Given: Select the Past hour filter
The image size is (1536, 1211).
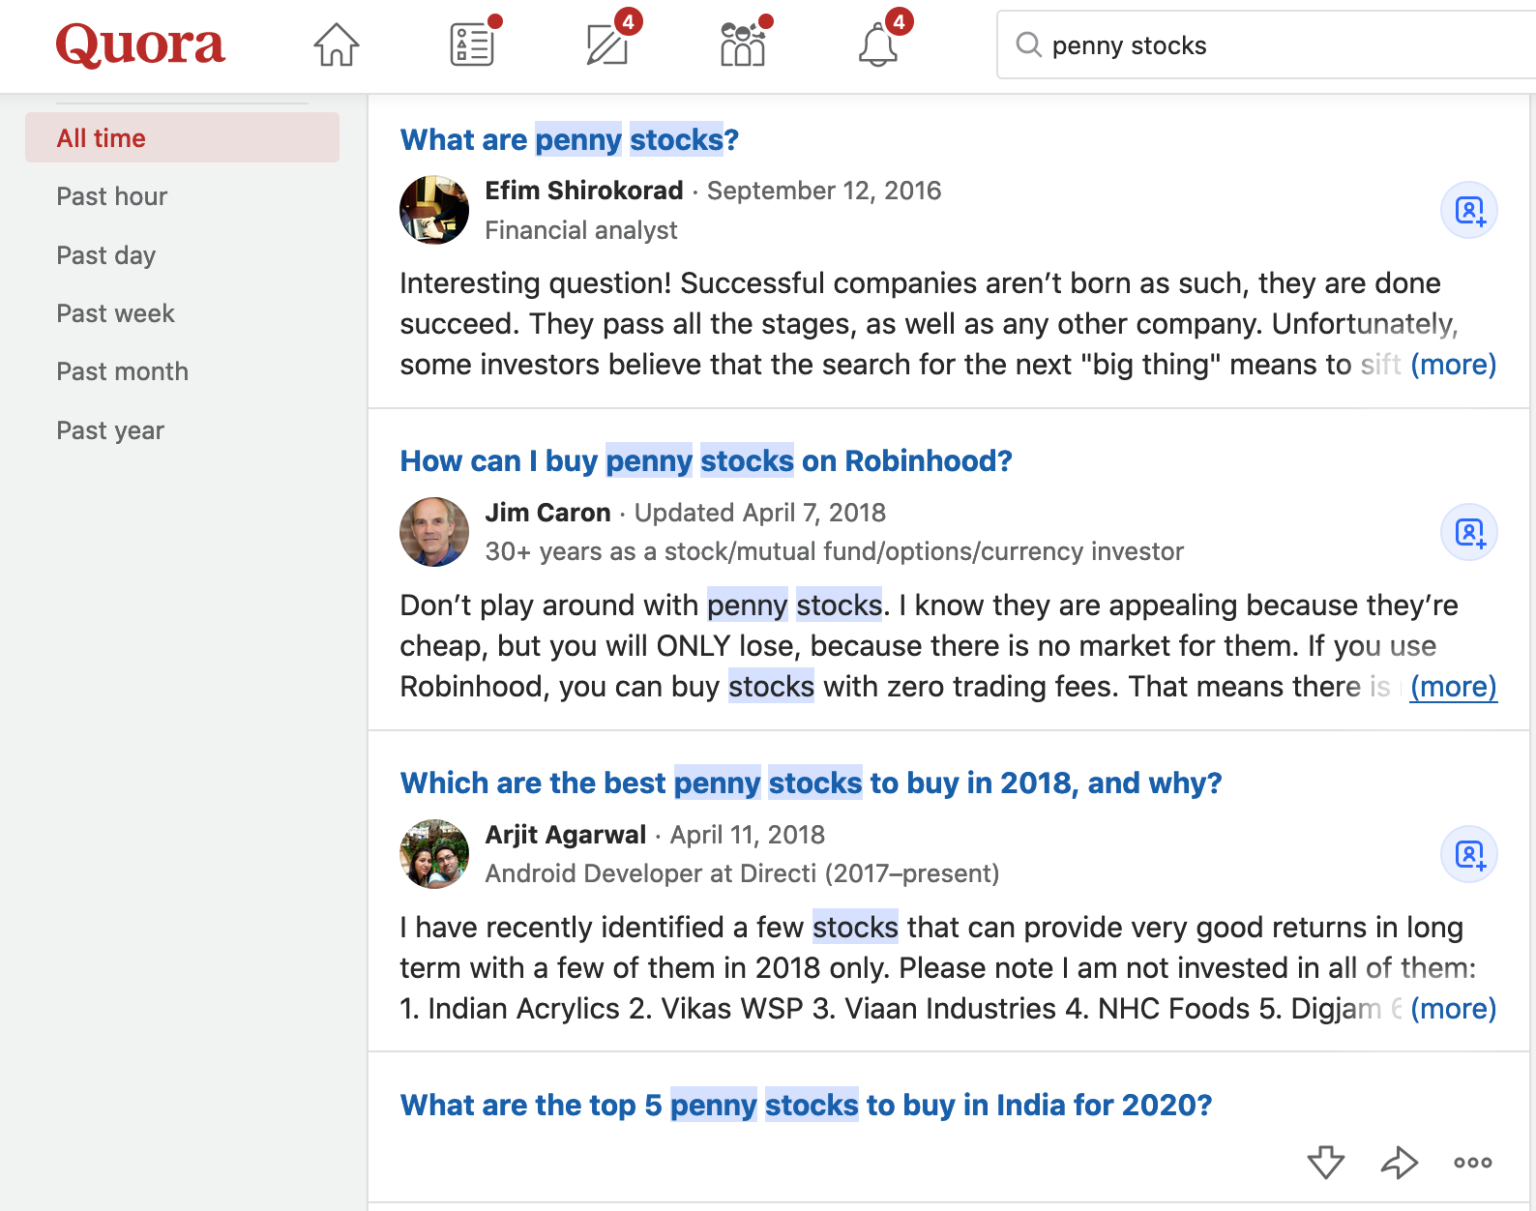Looking at the screenshot, I should (111, 196).
